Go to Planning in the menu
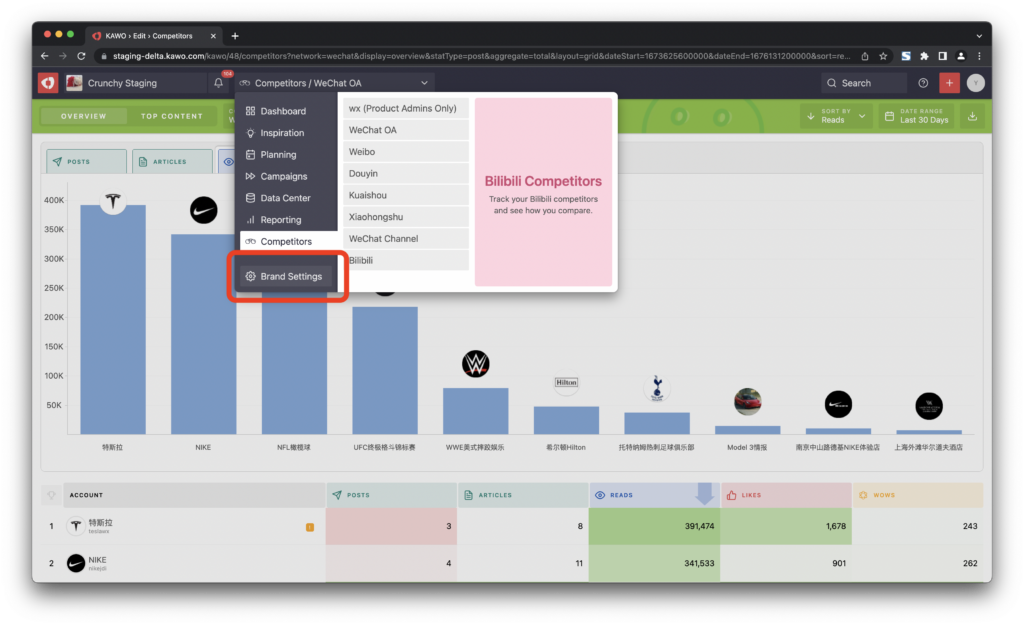This screenshot has height=625, width=1024. pos(288,155)
